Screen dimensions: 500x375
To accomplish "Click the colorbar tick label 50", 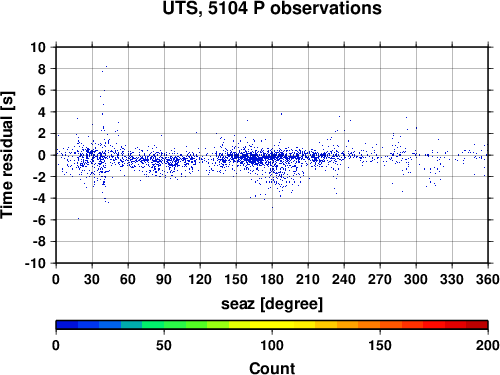I will pyautogui.click(x=164, y=346).
